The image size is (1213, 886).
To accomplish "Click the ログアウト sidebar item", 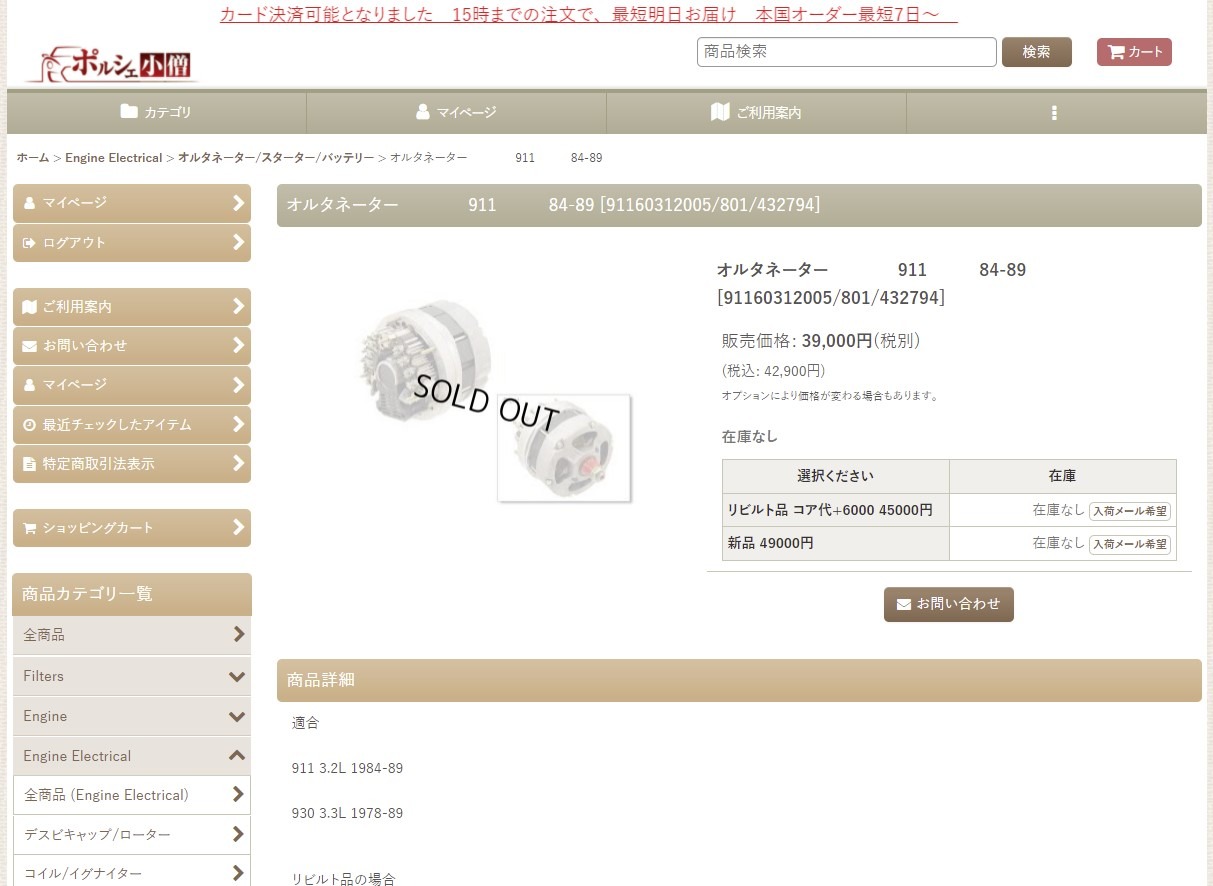I will (x=132, y=242).
